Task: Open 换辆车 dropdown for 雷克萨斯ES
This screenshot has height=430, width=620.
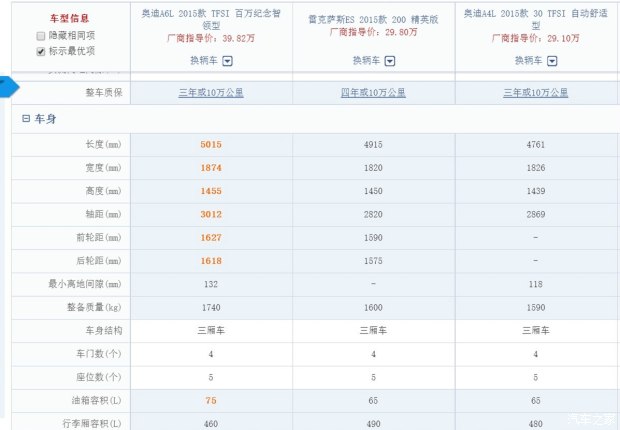Action: click(x=390, y=61)
